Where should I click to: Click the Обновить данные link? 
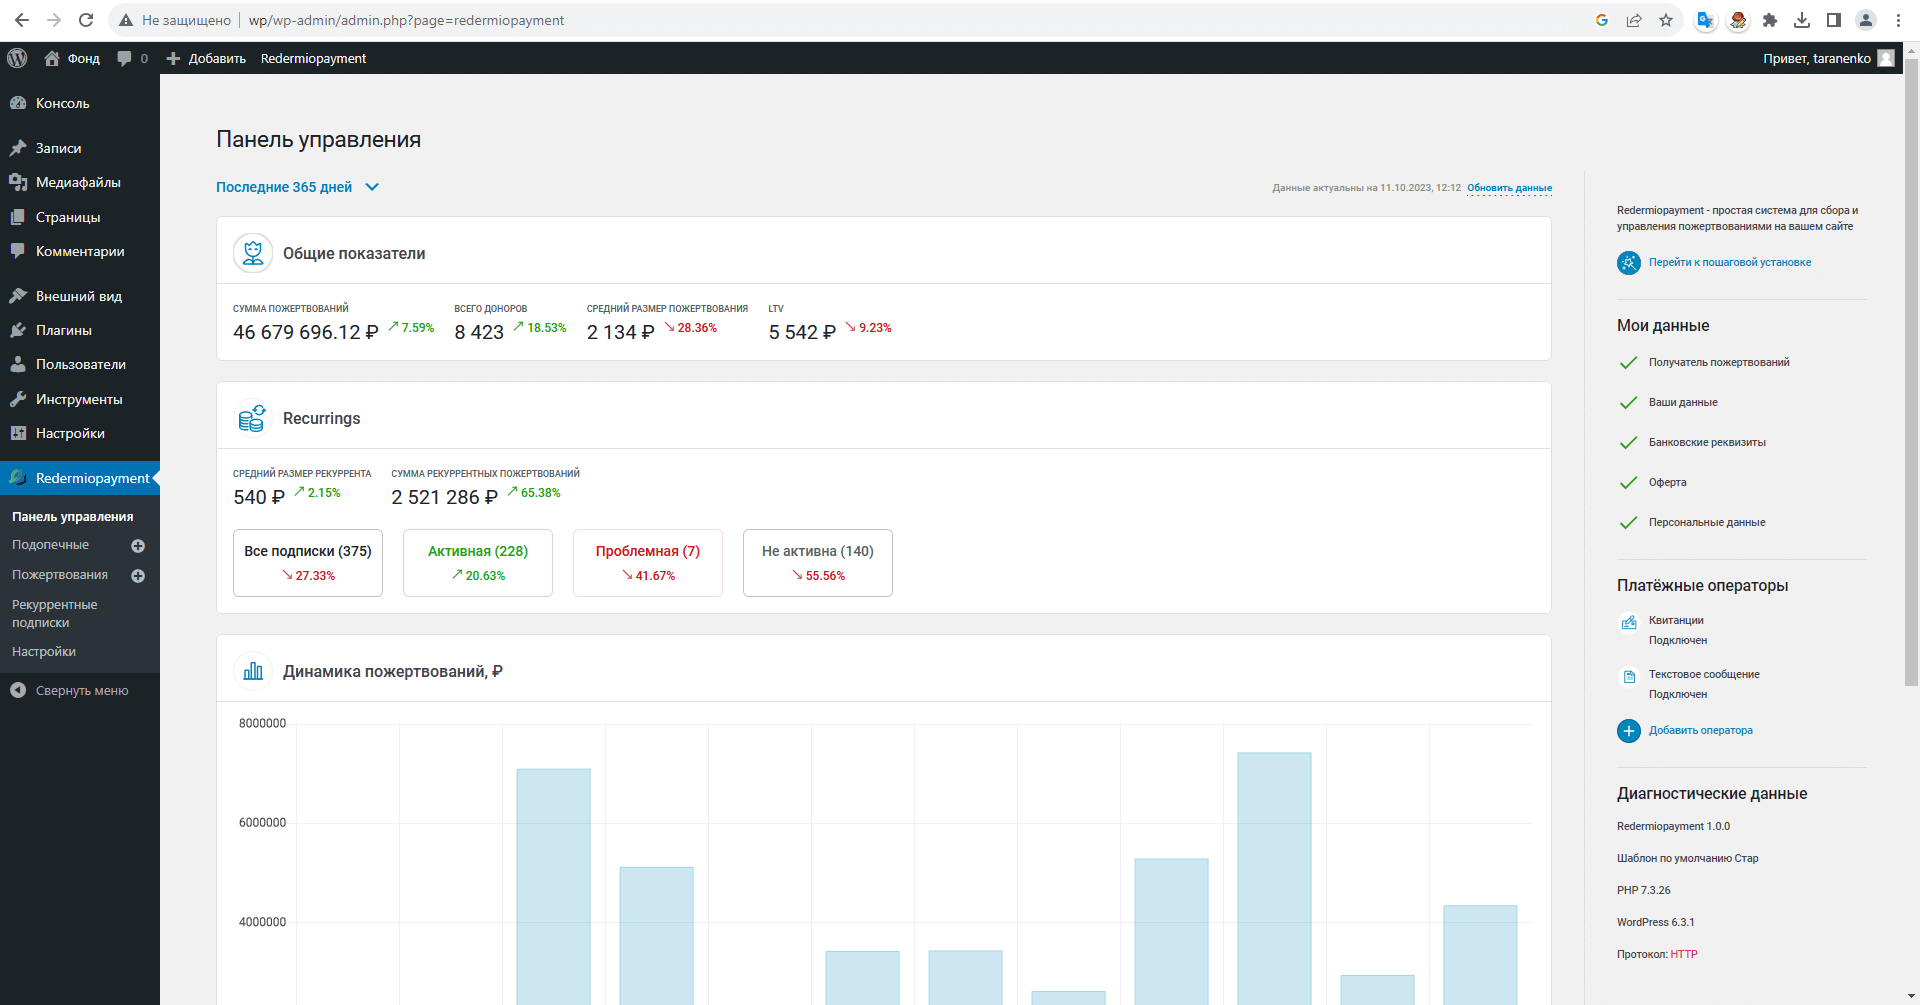coord(1509,188)
